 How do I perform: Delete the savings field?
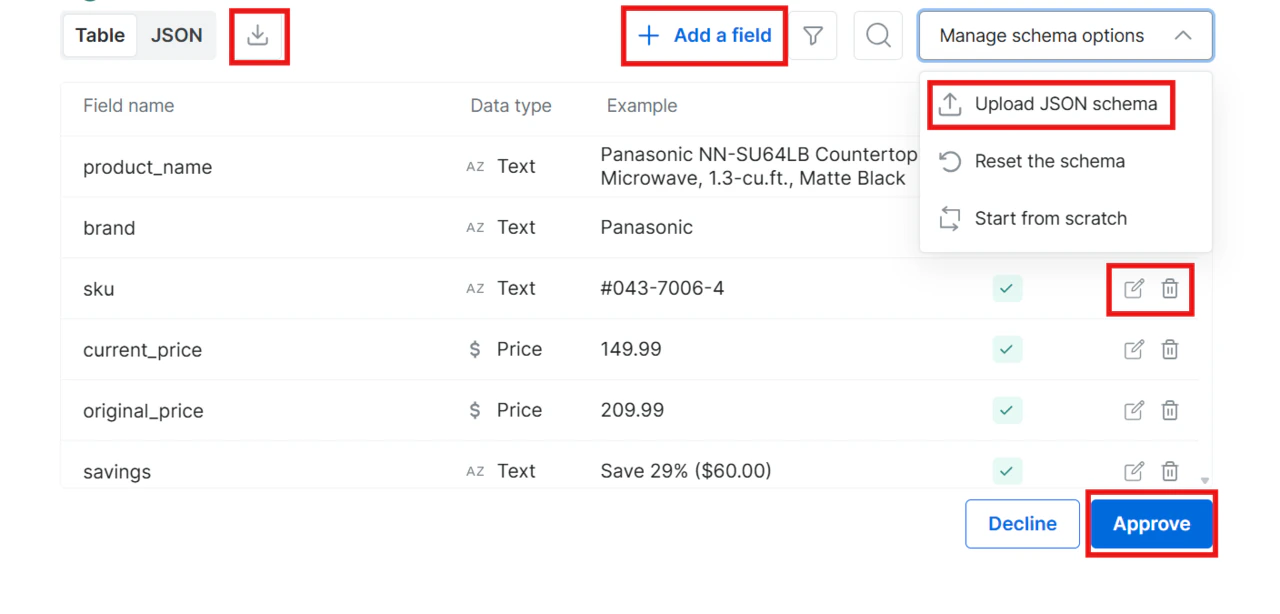(x=1170, y=472)
